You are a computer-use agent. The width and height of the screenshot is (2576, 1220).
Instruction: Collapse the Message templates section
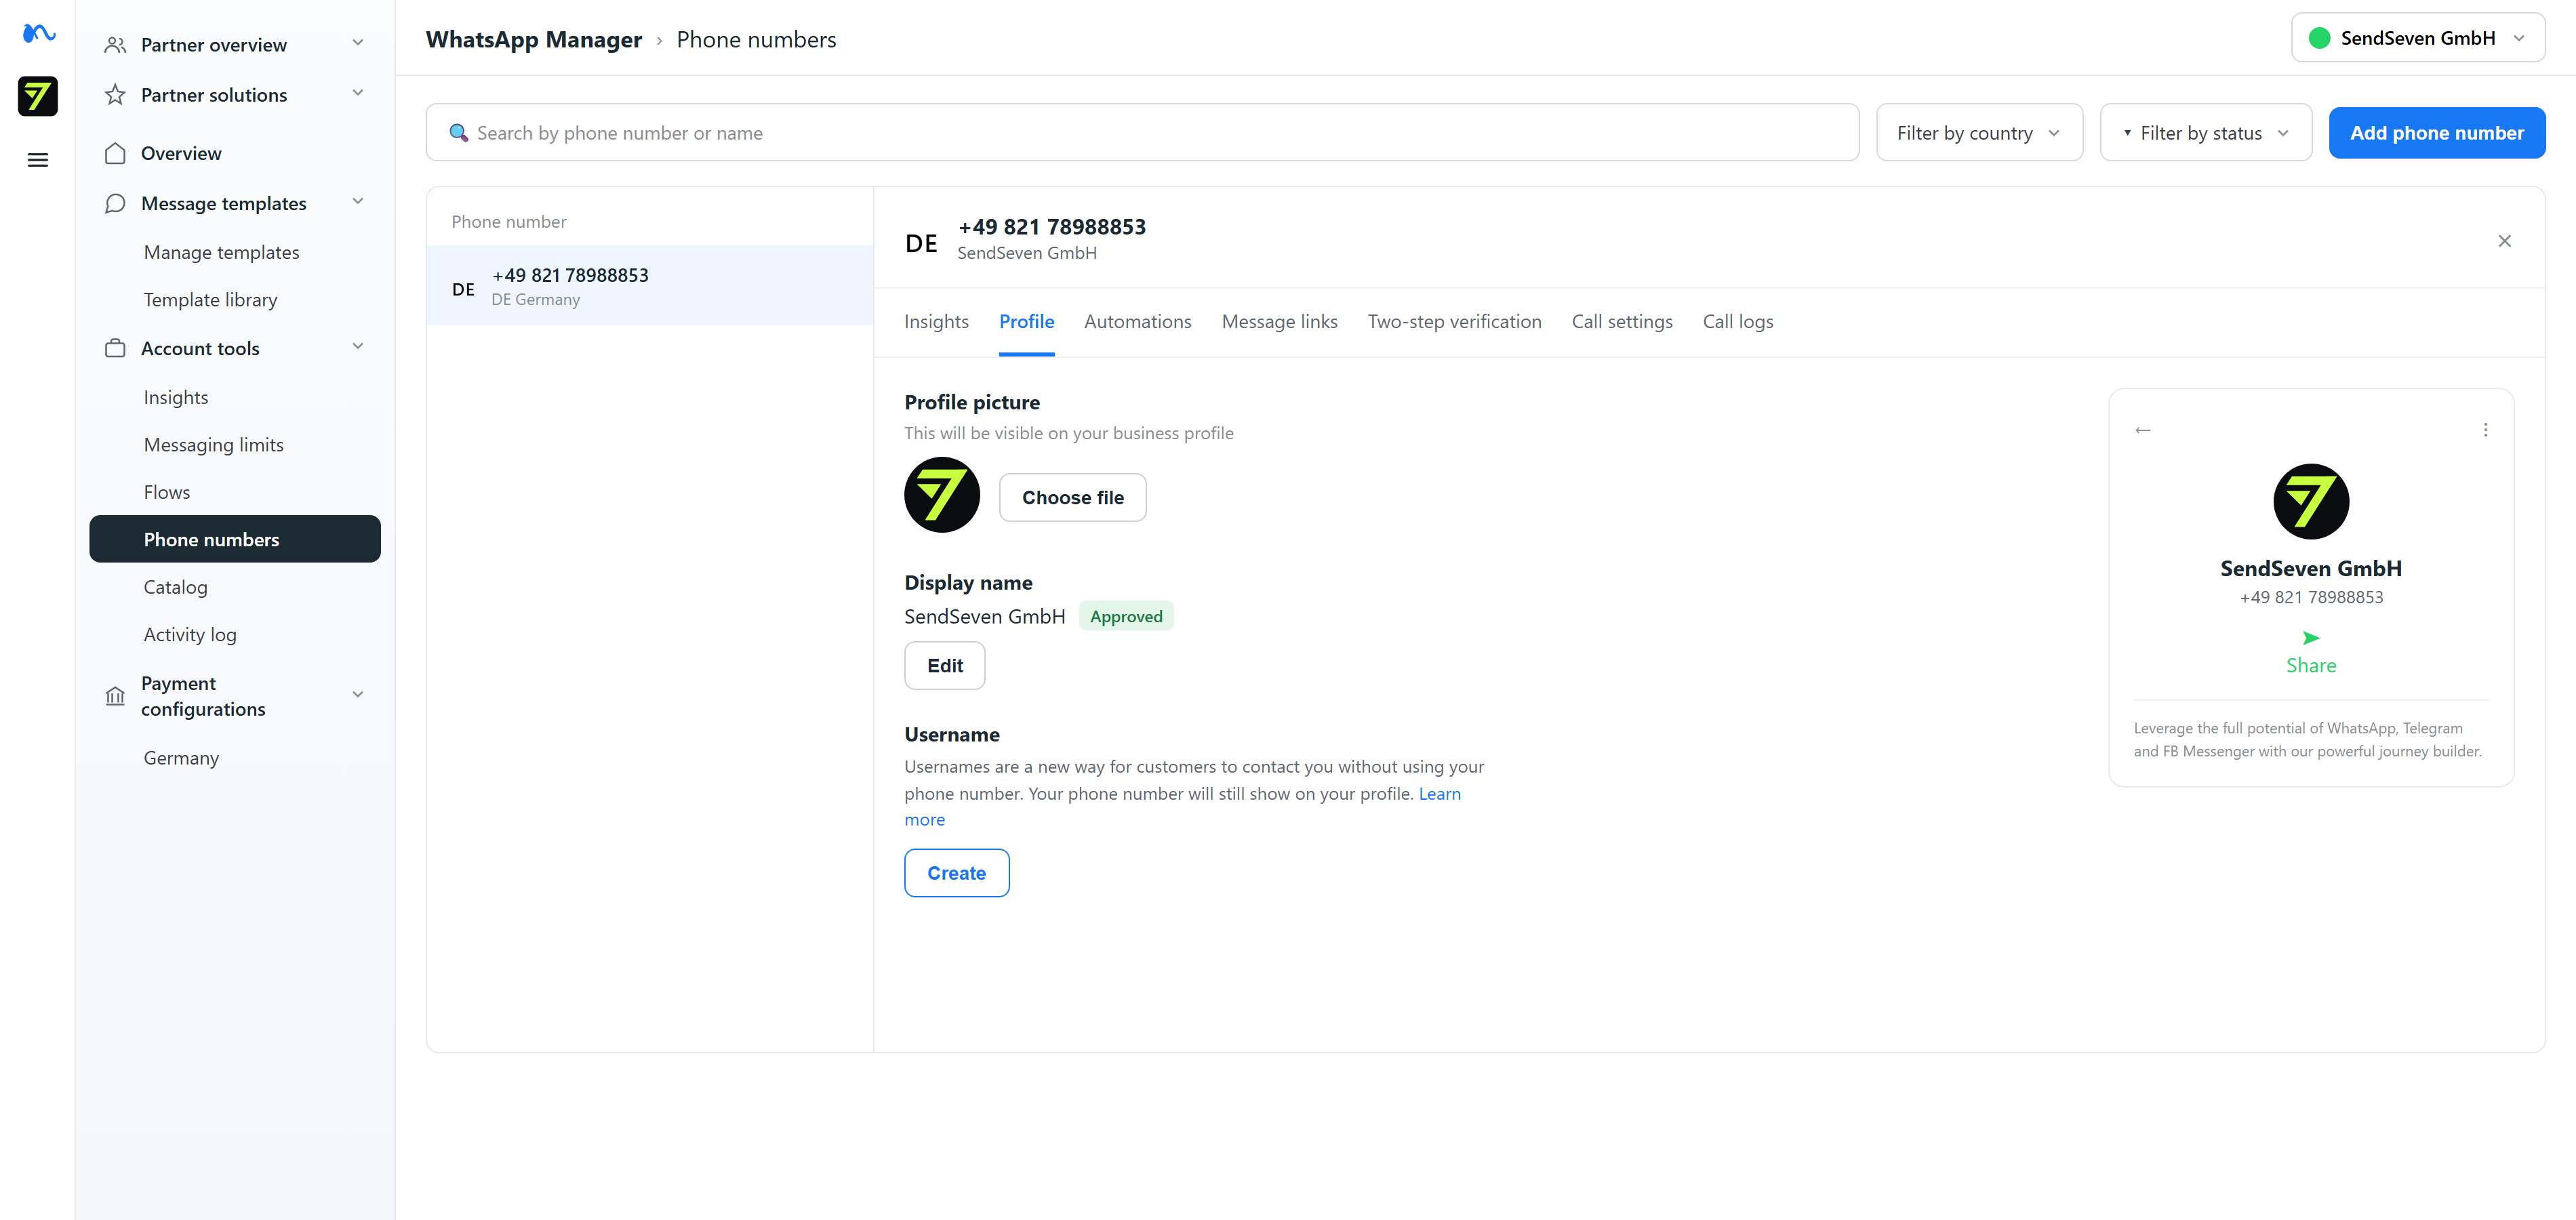point(358,201)
